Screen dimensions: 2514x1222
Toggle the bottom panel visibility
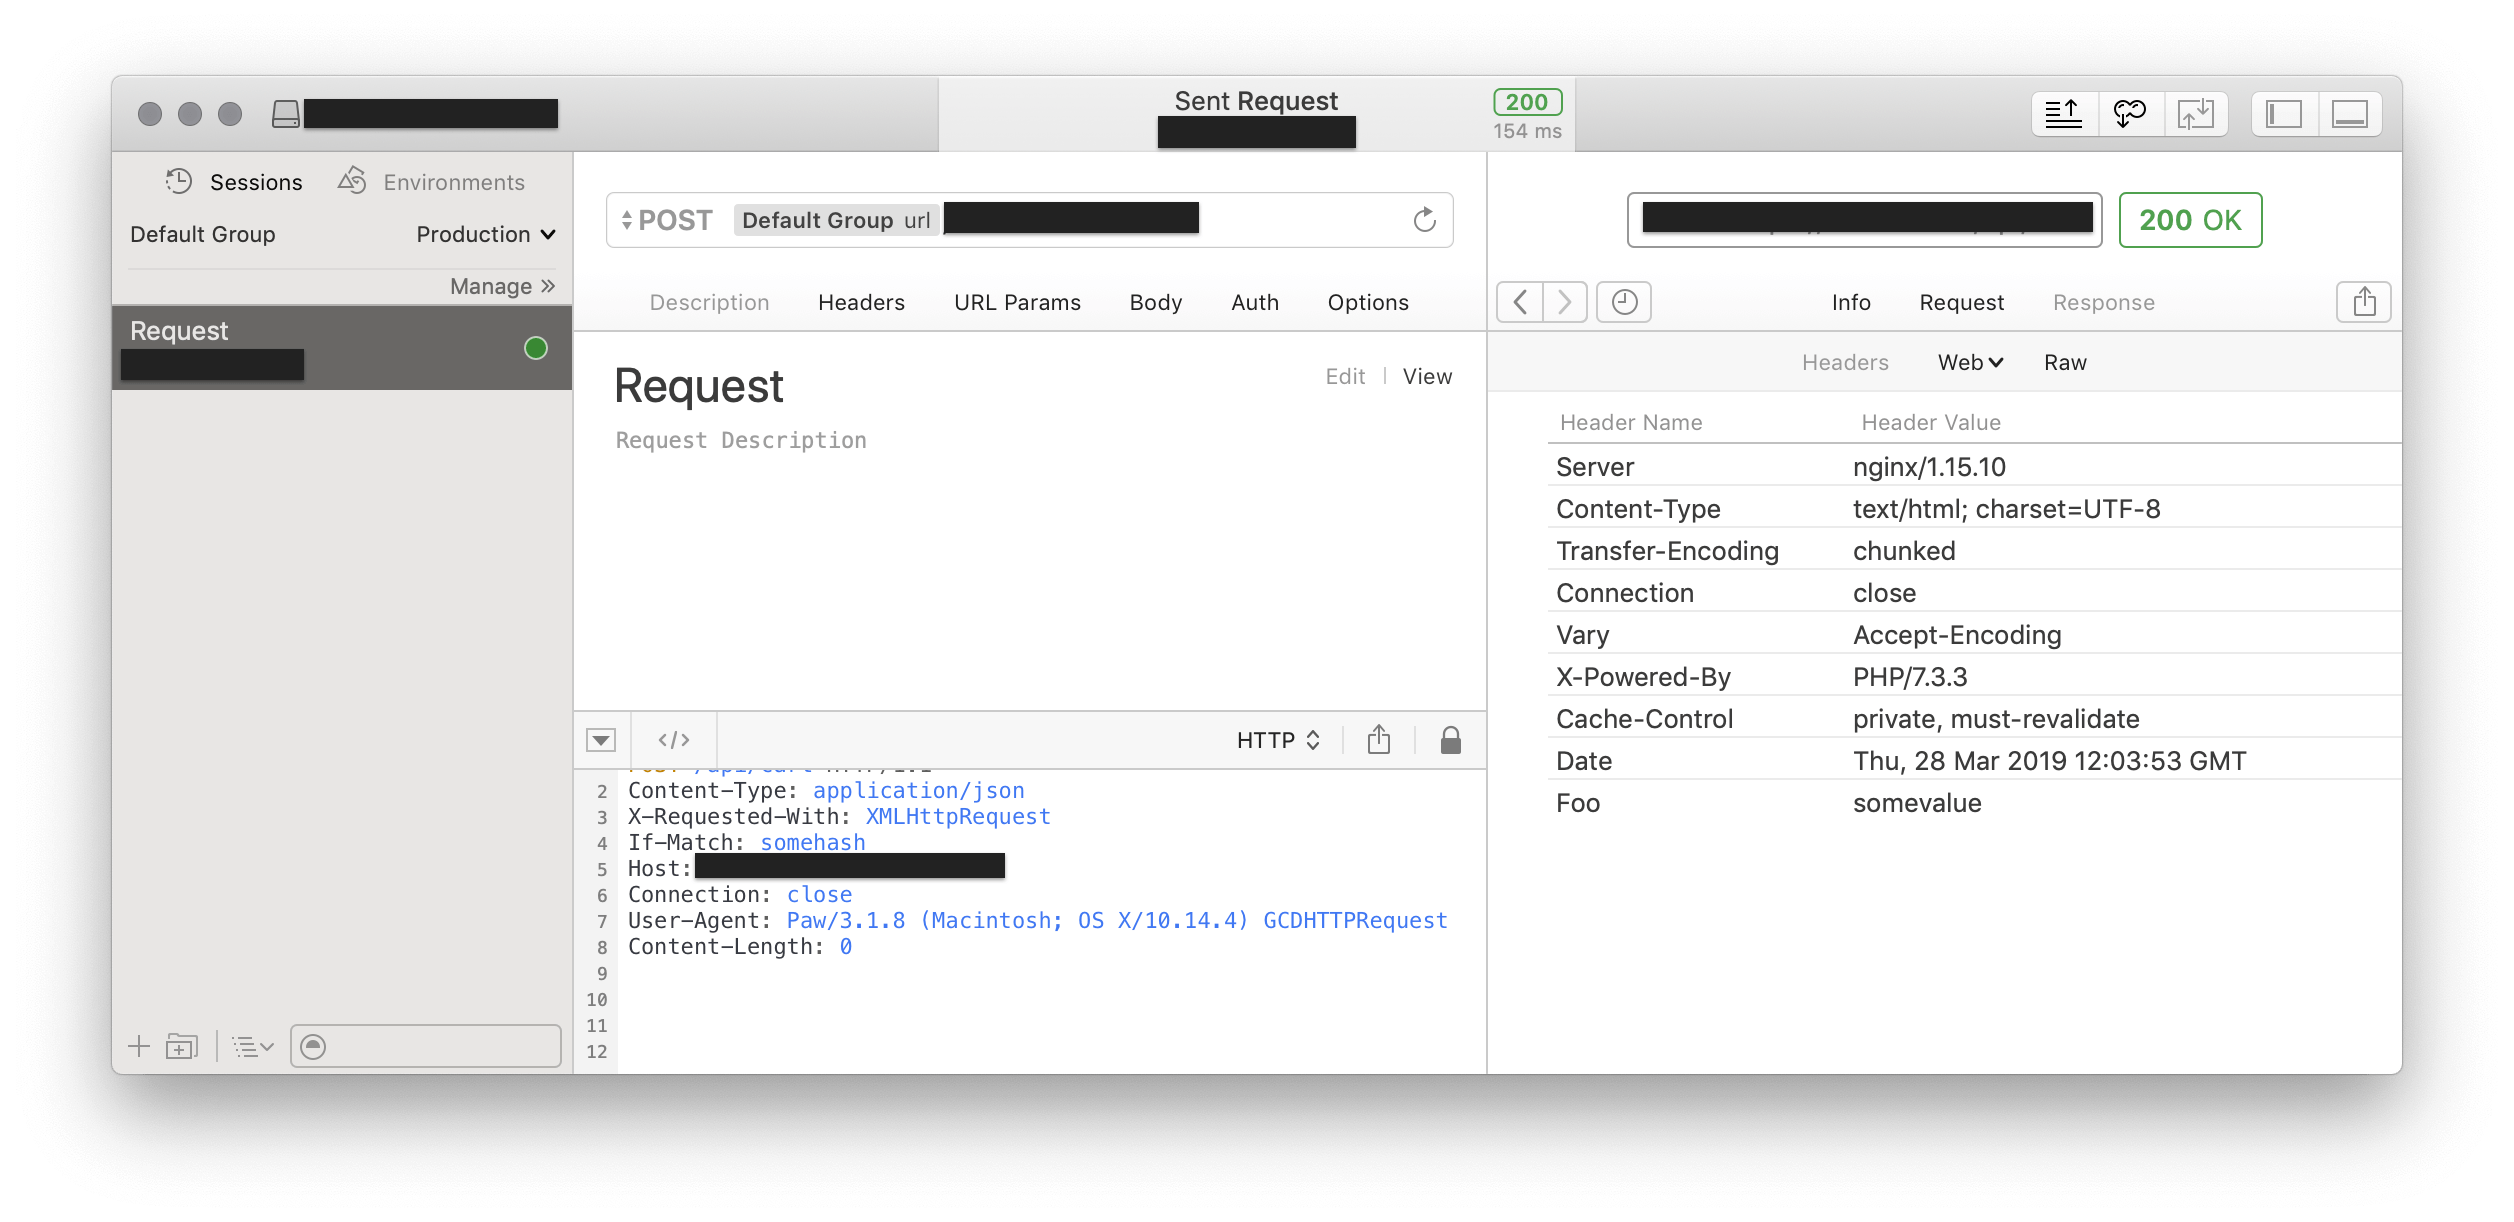(x=2349, y=114)
